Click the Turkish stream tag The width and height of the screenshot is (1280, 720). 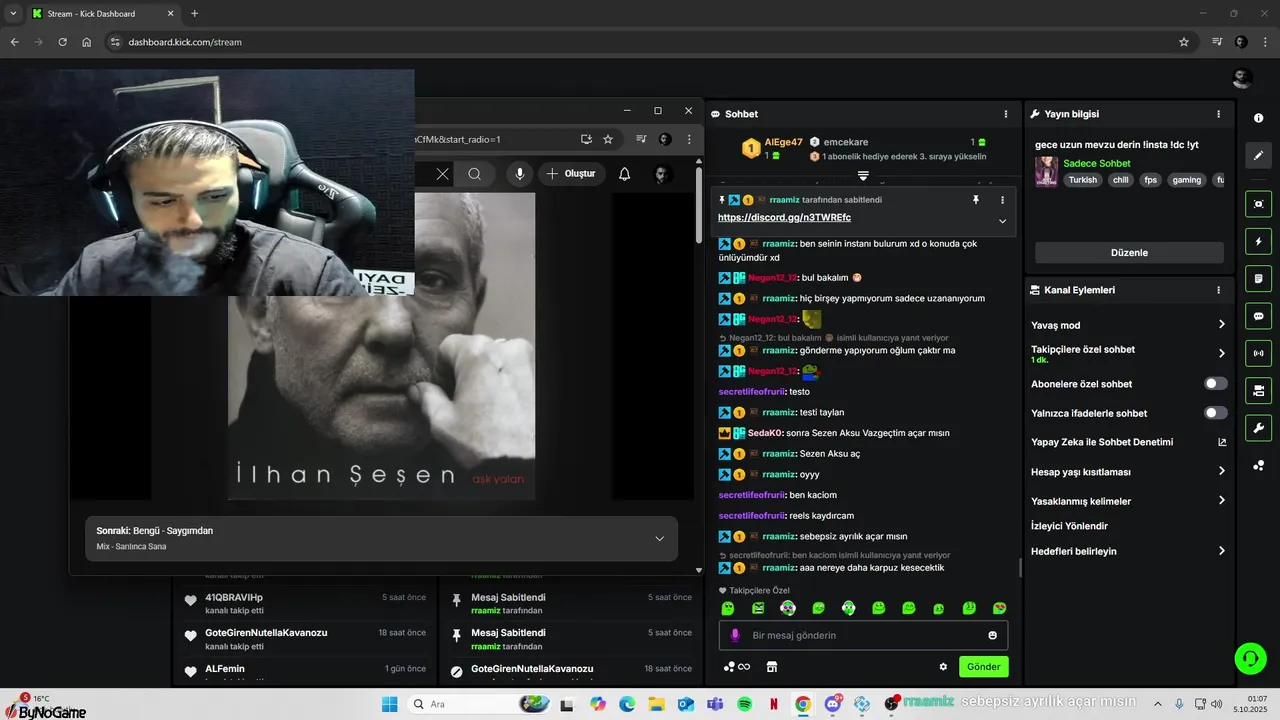1082,180
